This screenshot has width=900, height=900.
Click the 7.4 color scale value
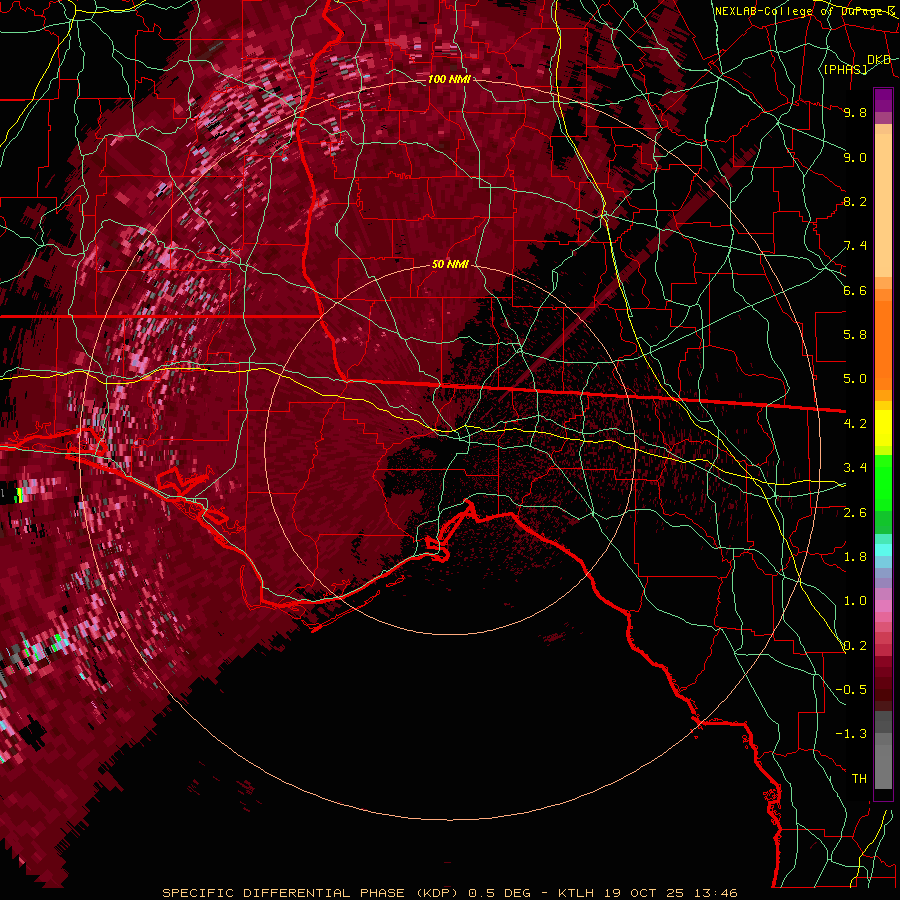[855, 246]
